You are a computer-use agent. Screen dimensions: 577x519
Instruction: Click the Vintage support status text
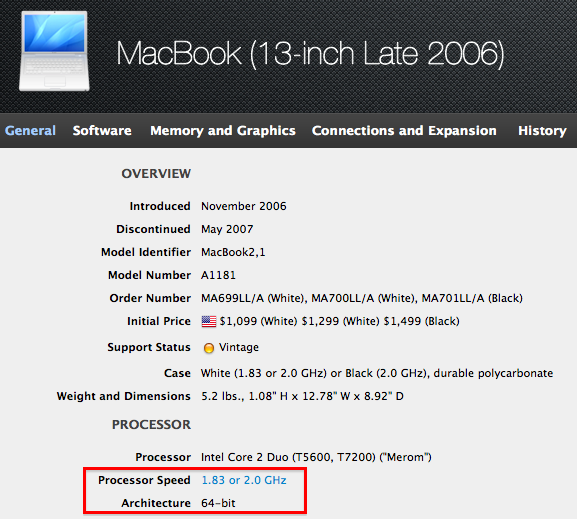pos(239,347)
